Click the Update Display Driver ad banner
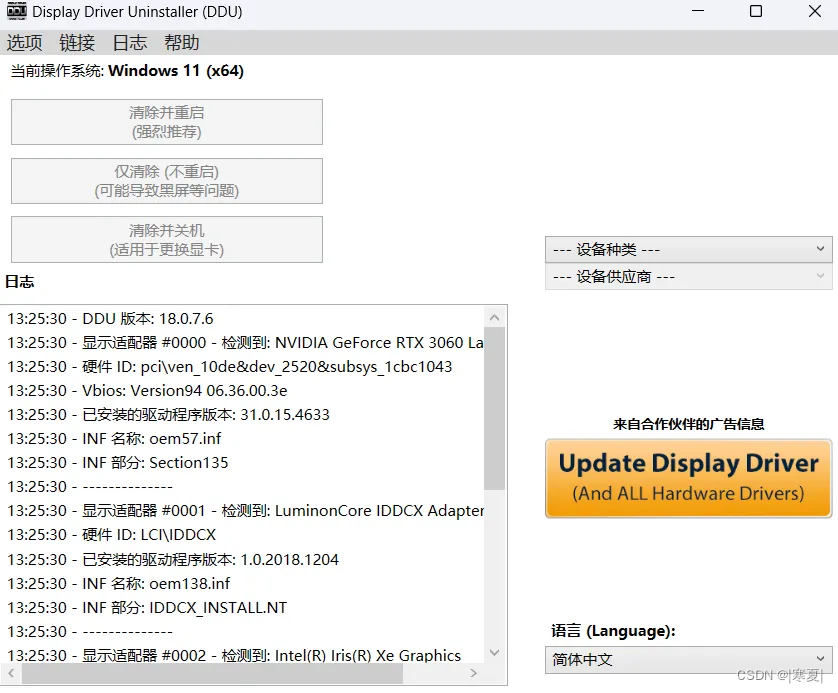 coord(688,478)
